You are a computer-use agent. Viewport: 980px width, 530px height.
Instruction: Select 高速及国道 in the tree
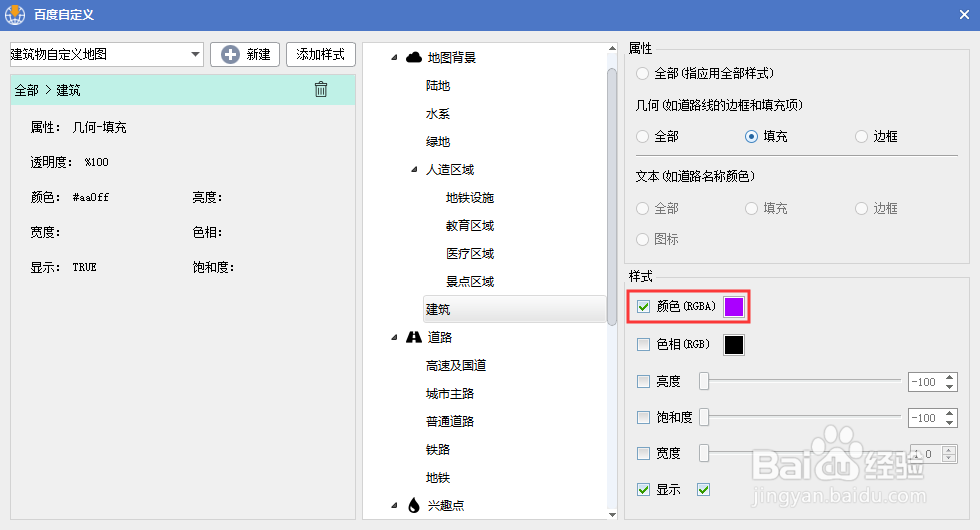tap(456, 366)
